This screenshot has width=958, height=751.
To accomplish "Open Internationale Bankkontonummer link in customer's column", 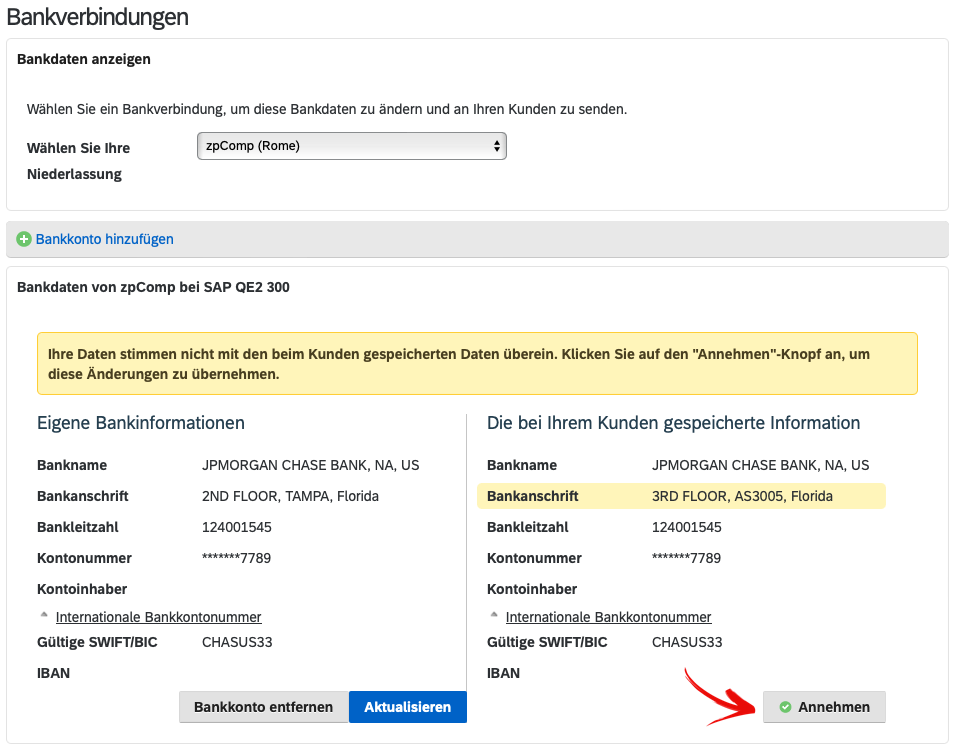I will [x=608, y=618].
